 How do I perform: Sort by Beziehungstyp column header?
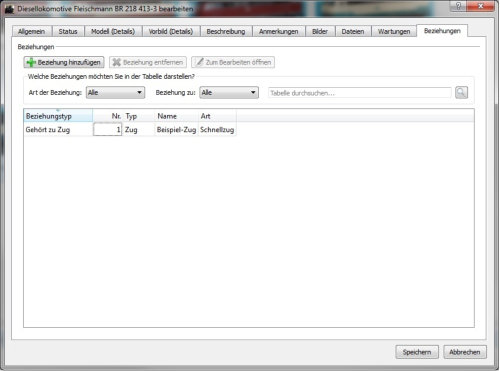58,116
